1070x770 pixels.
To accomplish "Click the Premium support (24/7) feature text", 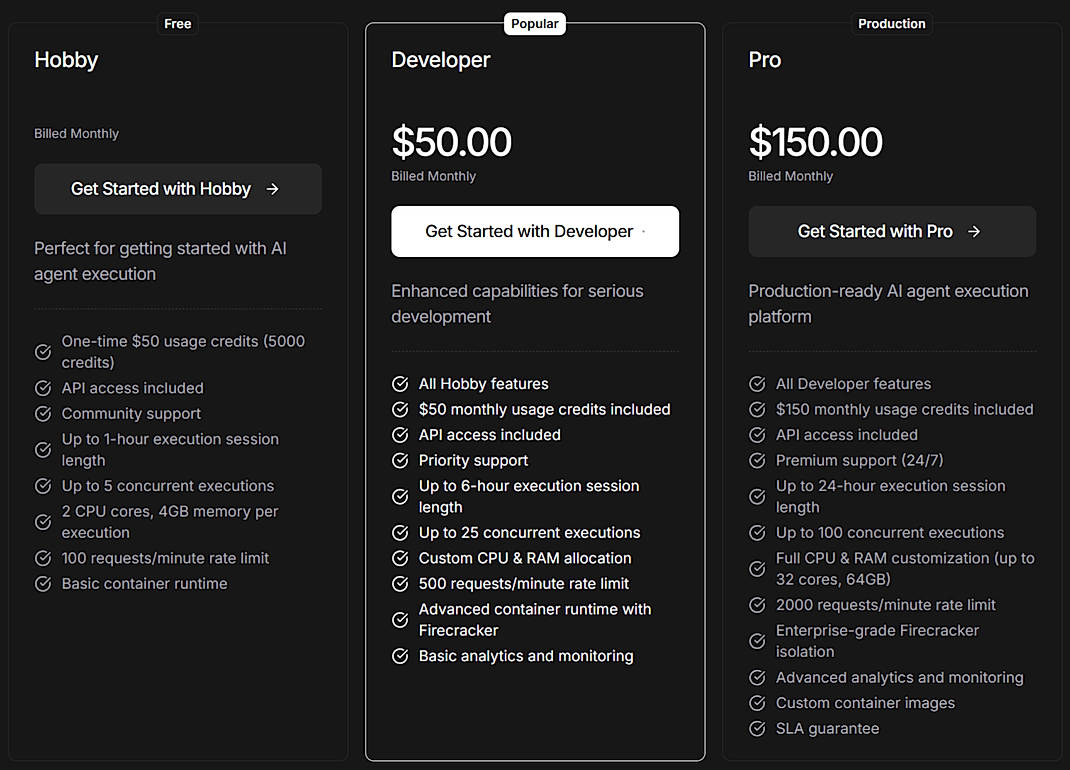I will coord(860,461).
